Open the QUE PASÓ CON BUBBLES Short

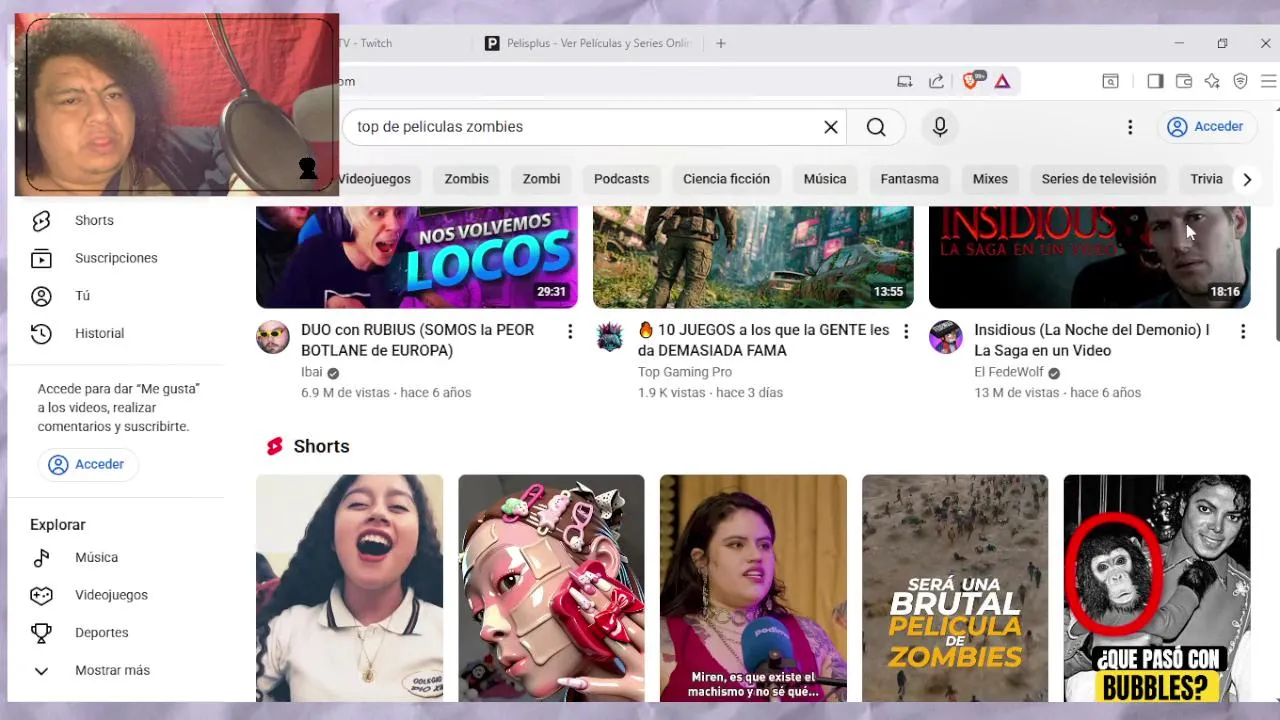[1157, 588]
